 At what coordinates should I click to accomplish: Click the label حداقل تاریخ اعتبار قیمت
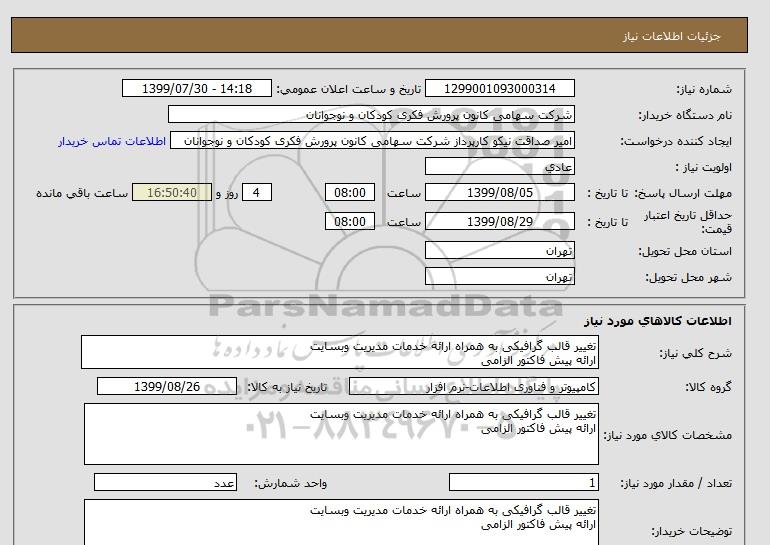[688, 222]
